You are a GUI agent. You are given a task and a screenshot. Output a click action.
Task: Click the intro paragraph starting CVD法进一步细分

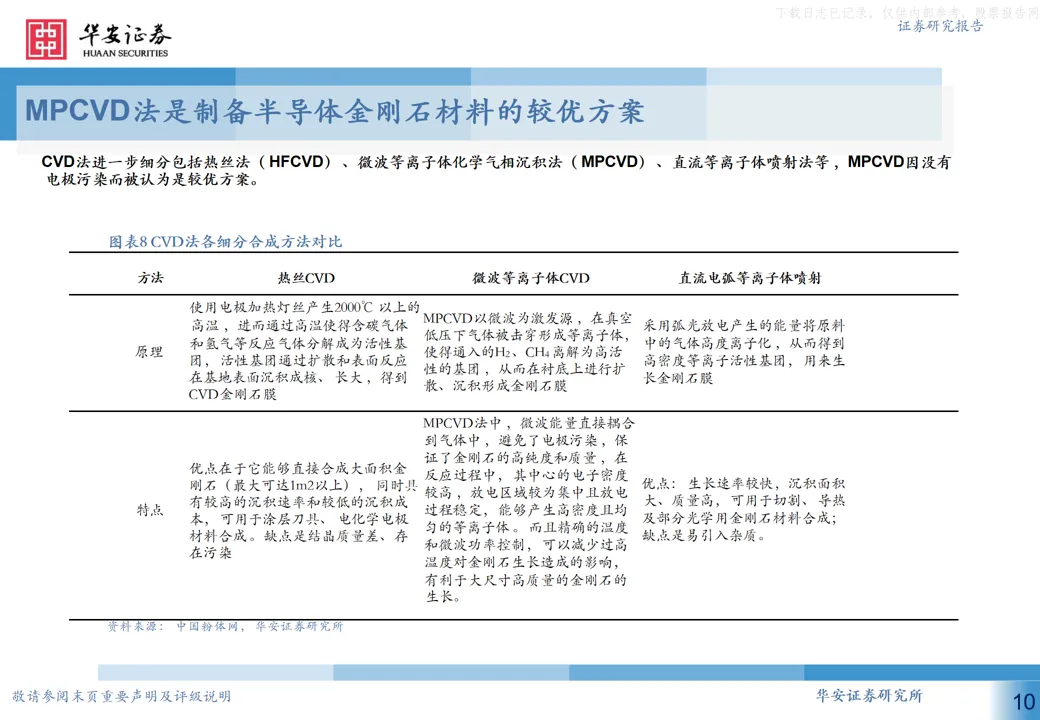pyautogui.click(x=496, y=170)
